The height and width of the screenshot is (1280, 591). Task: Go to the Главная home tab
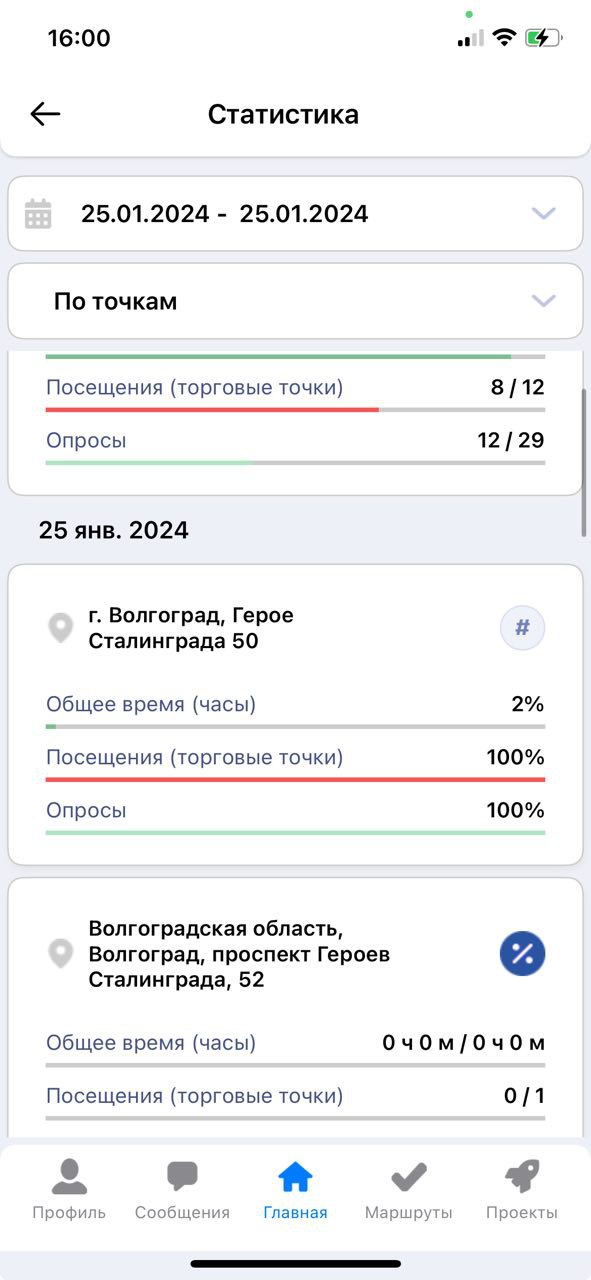pos(295,1190)
